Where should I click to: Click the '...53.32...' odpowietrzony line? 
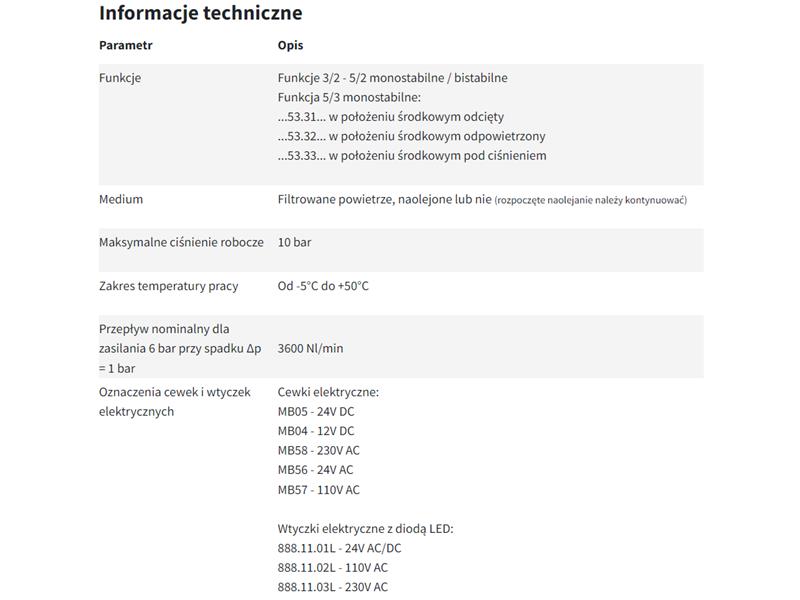[411, 136]
